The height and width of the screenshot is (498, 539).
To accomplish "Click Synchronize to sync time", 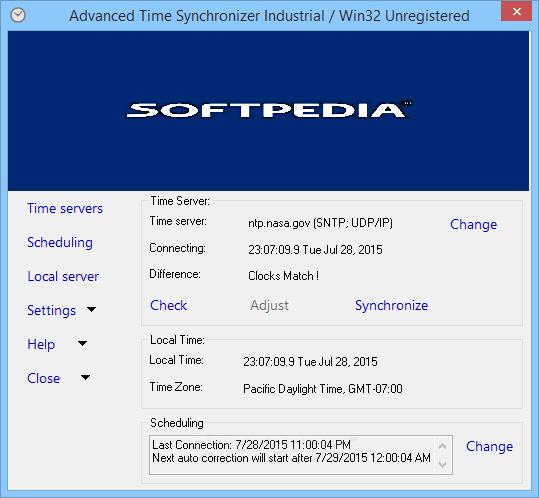I will coord(392,306).
